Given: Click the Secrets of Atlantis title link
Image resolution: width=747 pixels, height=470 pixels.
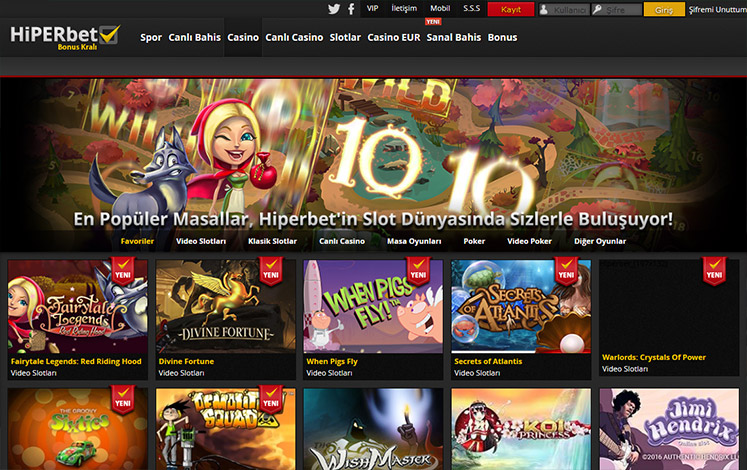Looking at the screenshot, I should [x=488, y=361].
